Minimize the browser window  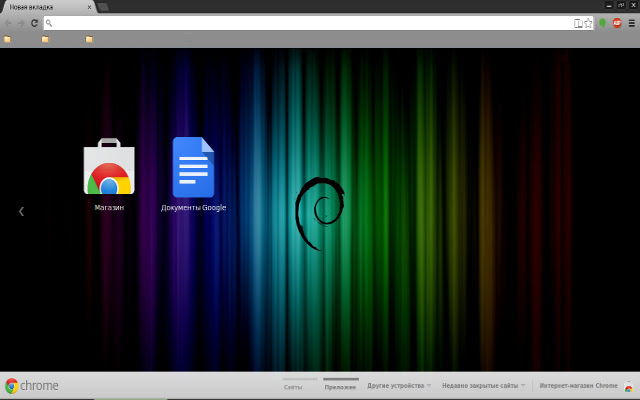609,5
